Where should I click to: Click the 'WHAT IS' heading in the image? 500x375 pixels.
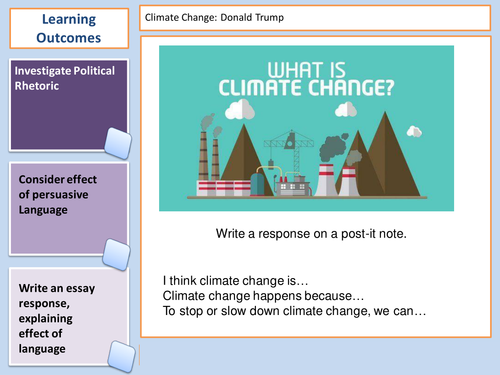click(x=306, y=70)
